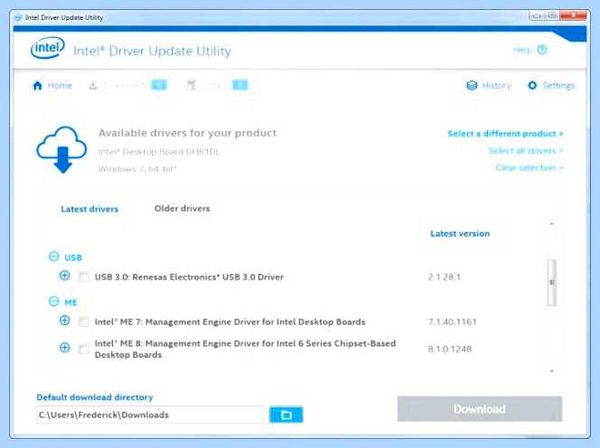Switch to Latest drivers tab

pyautogui.click(x=90, y=209)
